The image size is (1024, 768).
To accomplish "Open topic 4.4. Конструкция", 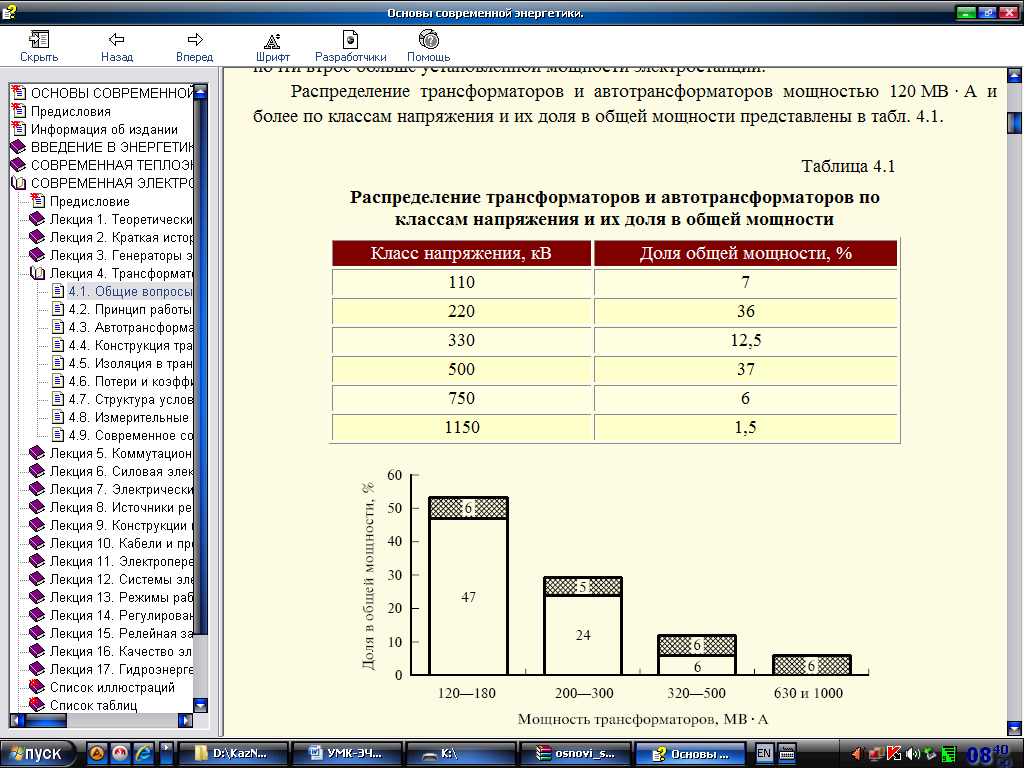I will point(131,345).
